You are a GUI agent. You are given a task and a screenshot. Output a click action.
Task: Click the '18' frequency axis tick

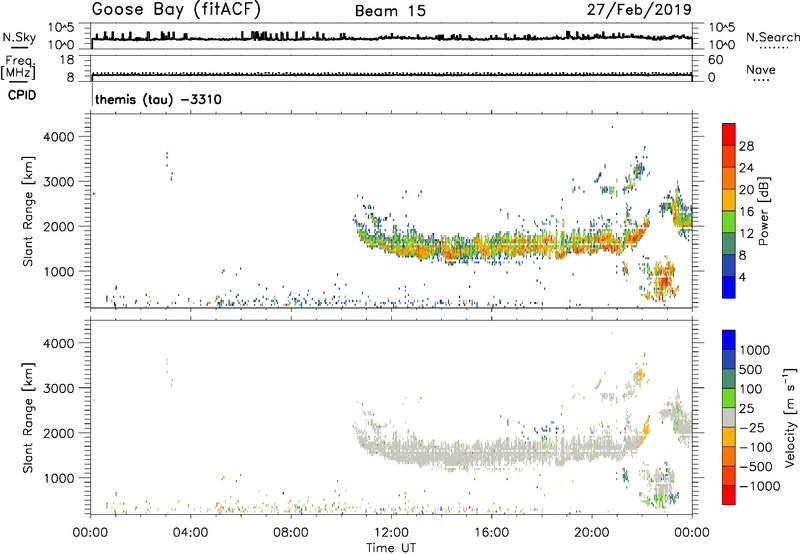coord(67,60)
